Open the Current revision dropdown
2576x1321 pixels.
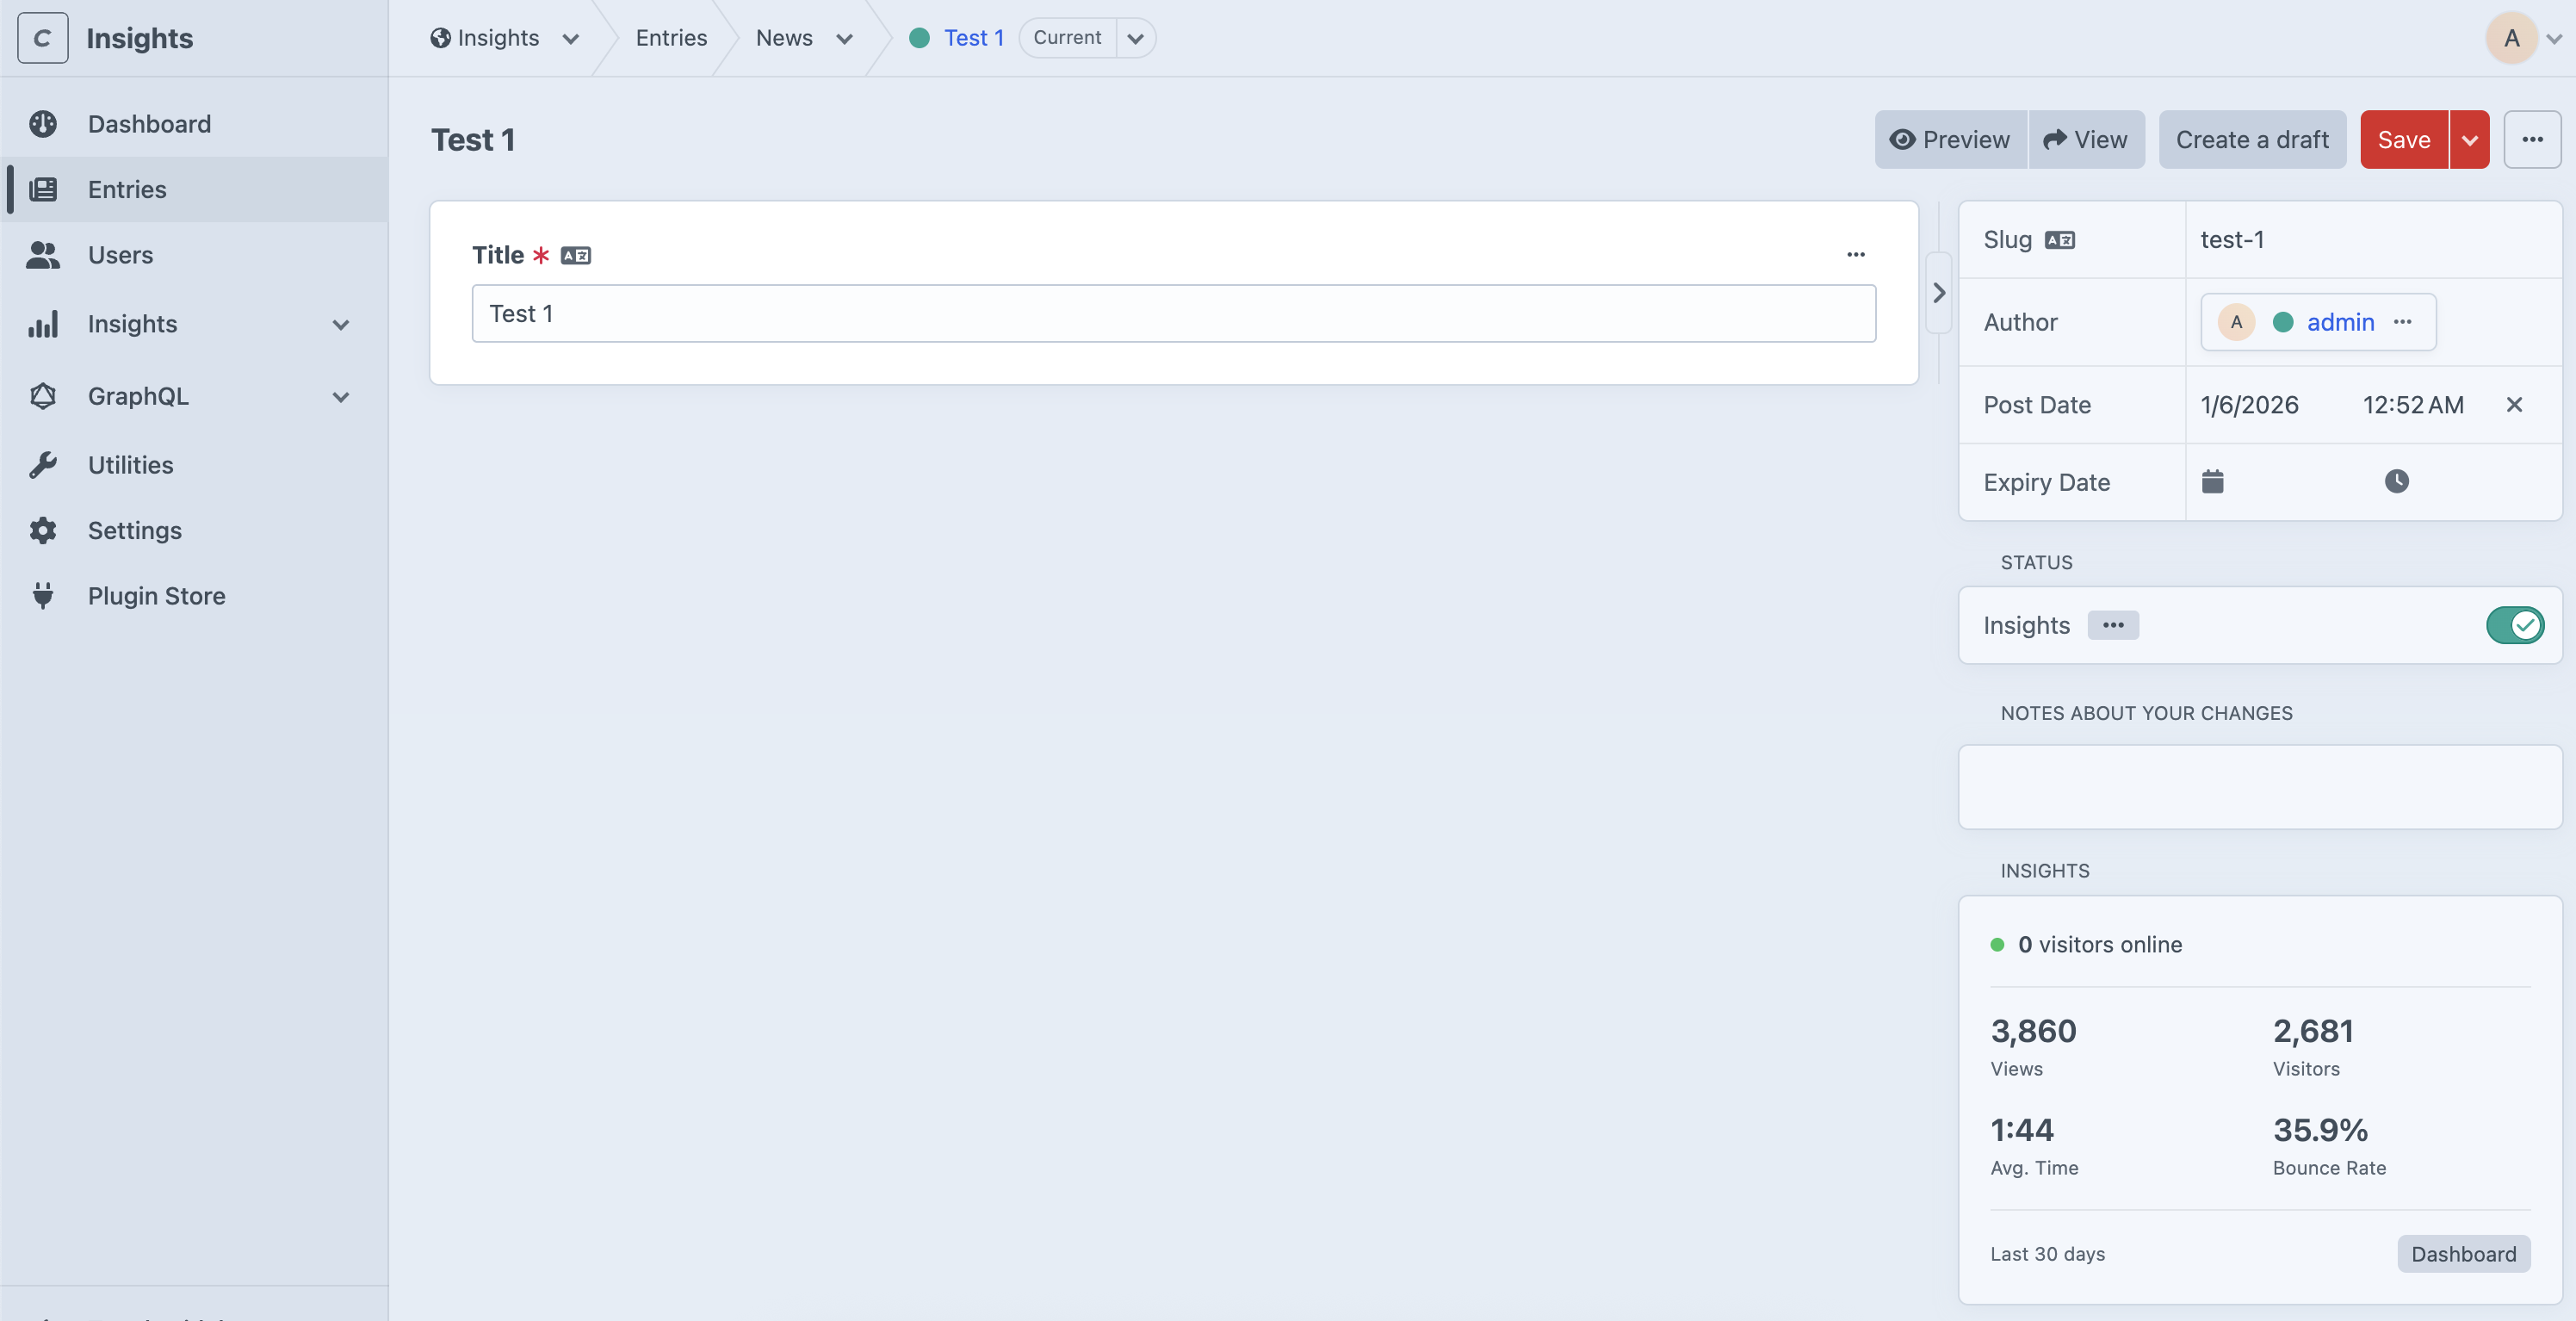pyautogui.click(x=1135, y=38)
